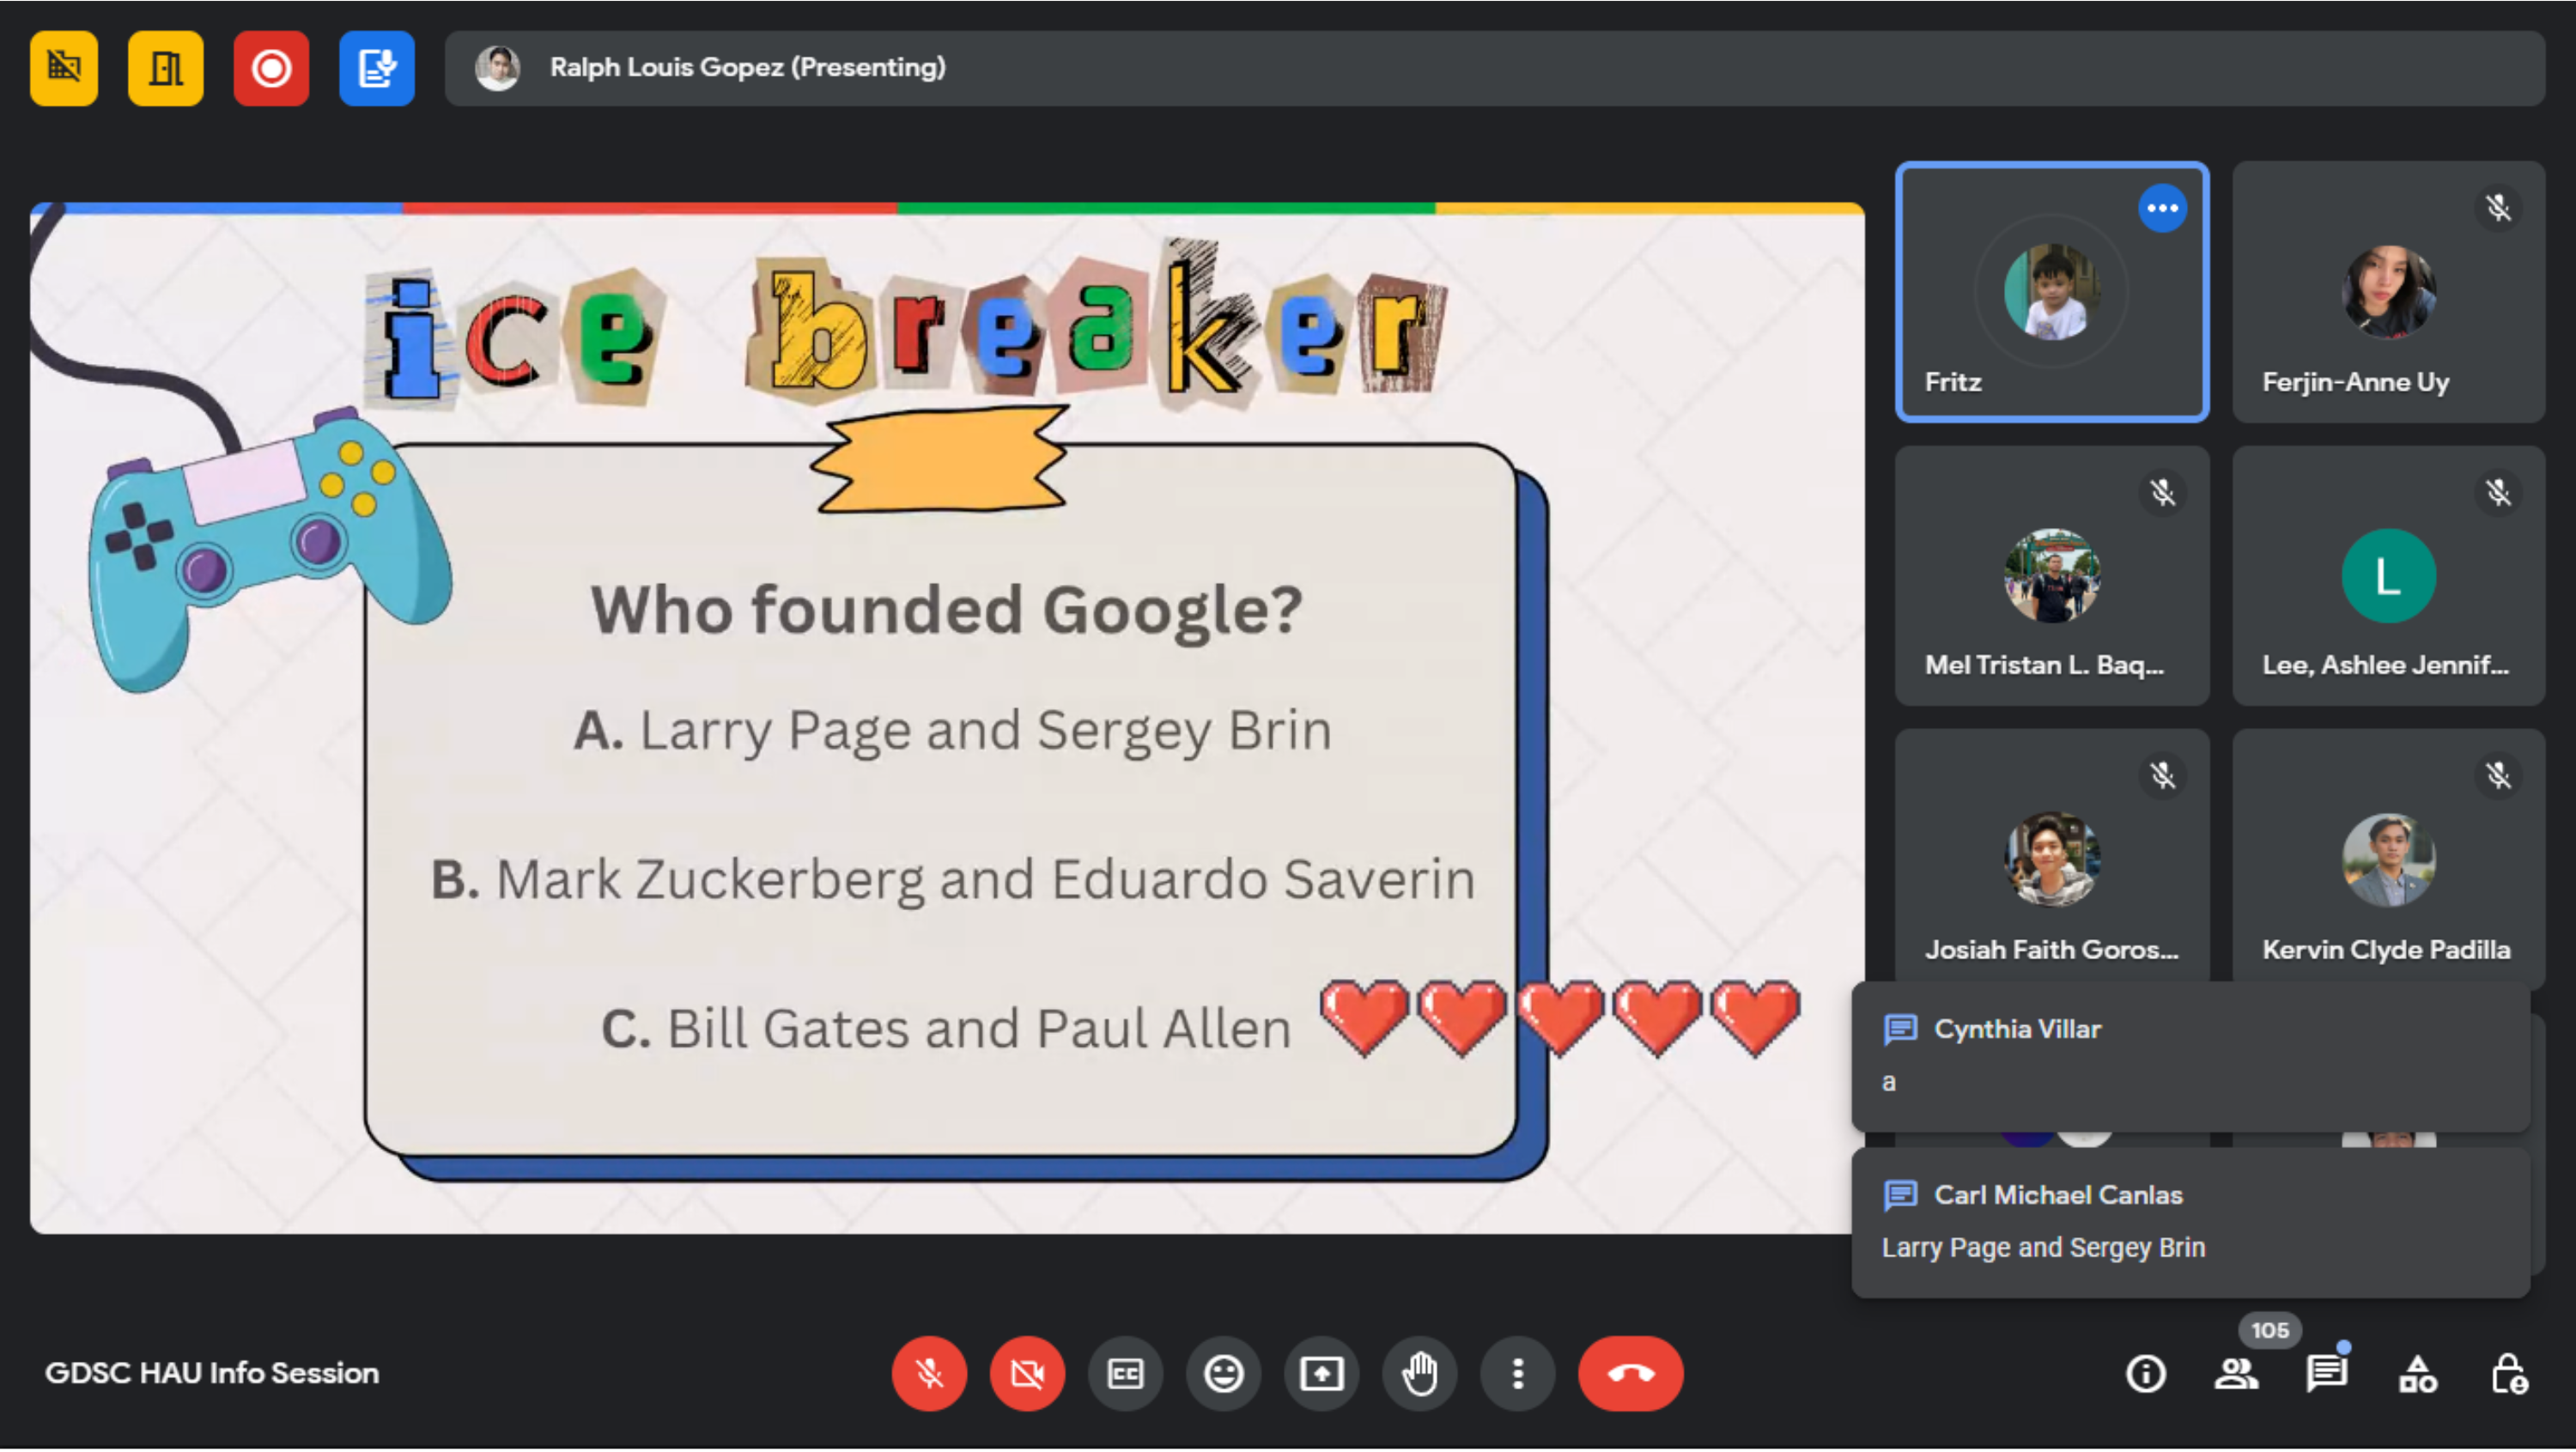Open more options on Fritz tile

[x=2162, y=208]
